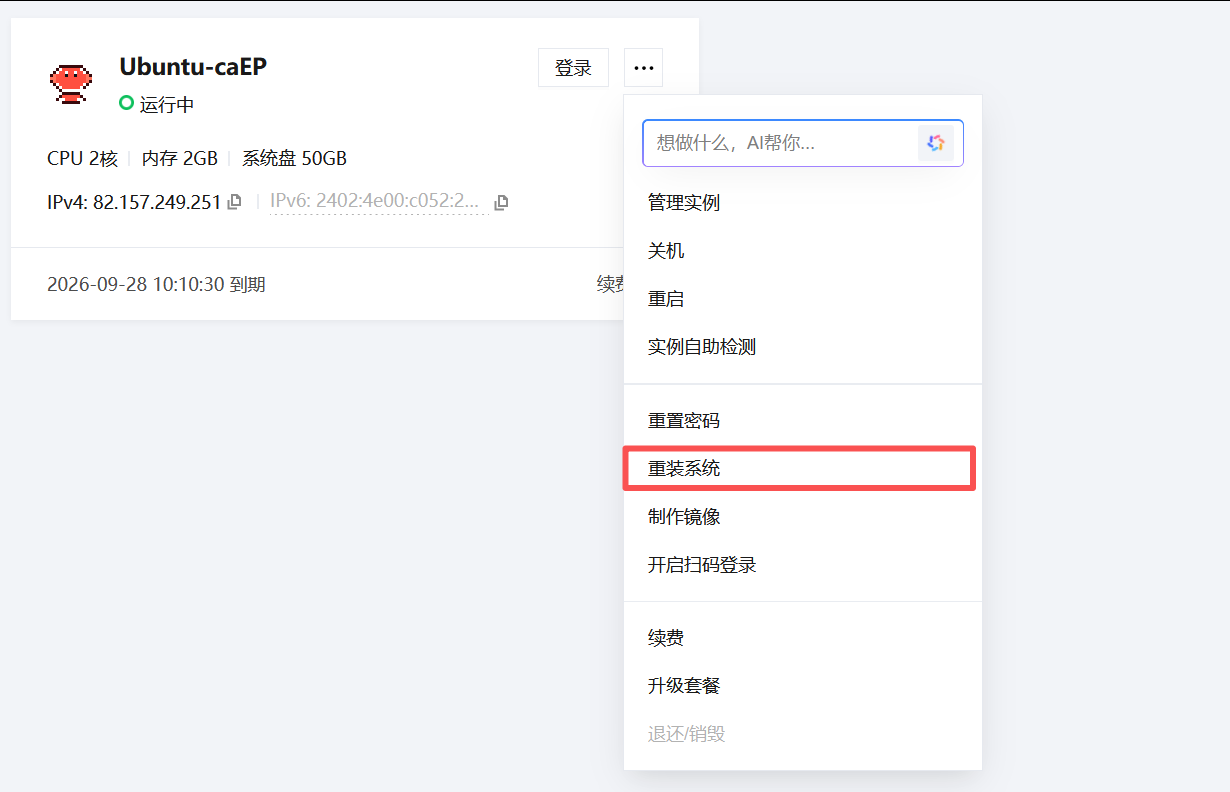Open 实例自助检测 from the menu
Viewport: 1230px width, 792px height.
[702, 347]
